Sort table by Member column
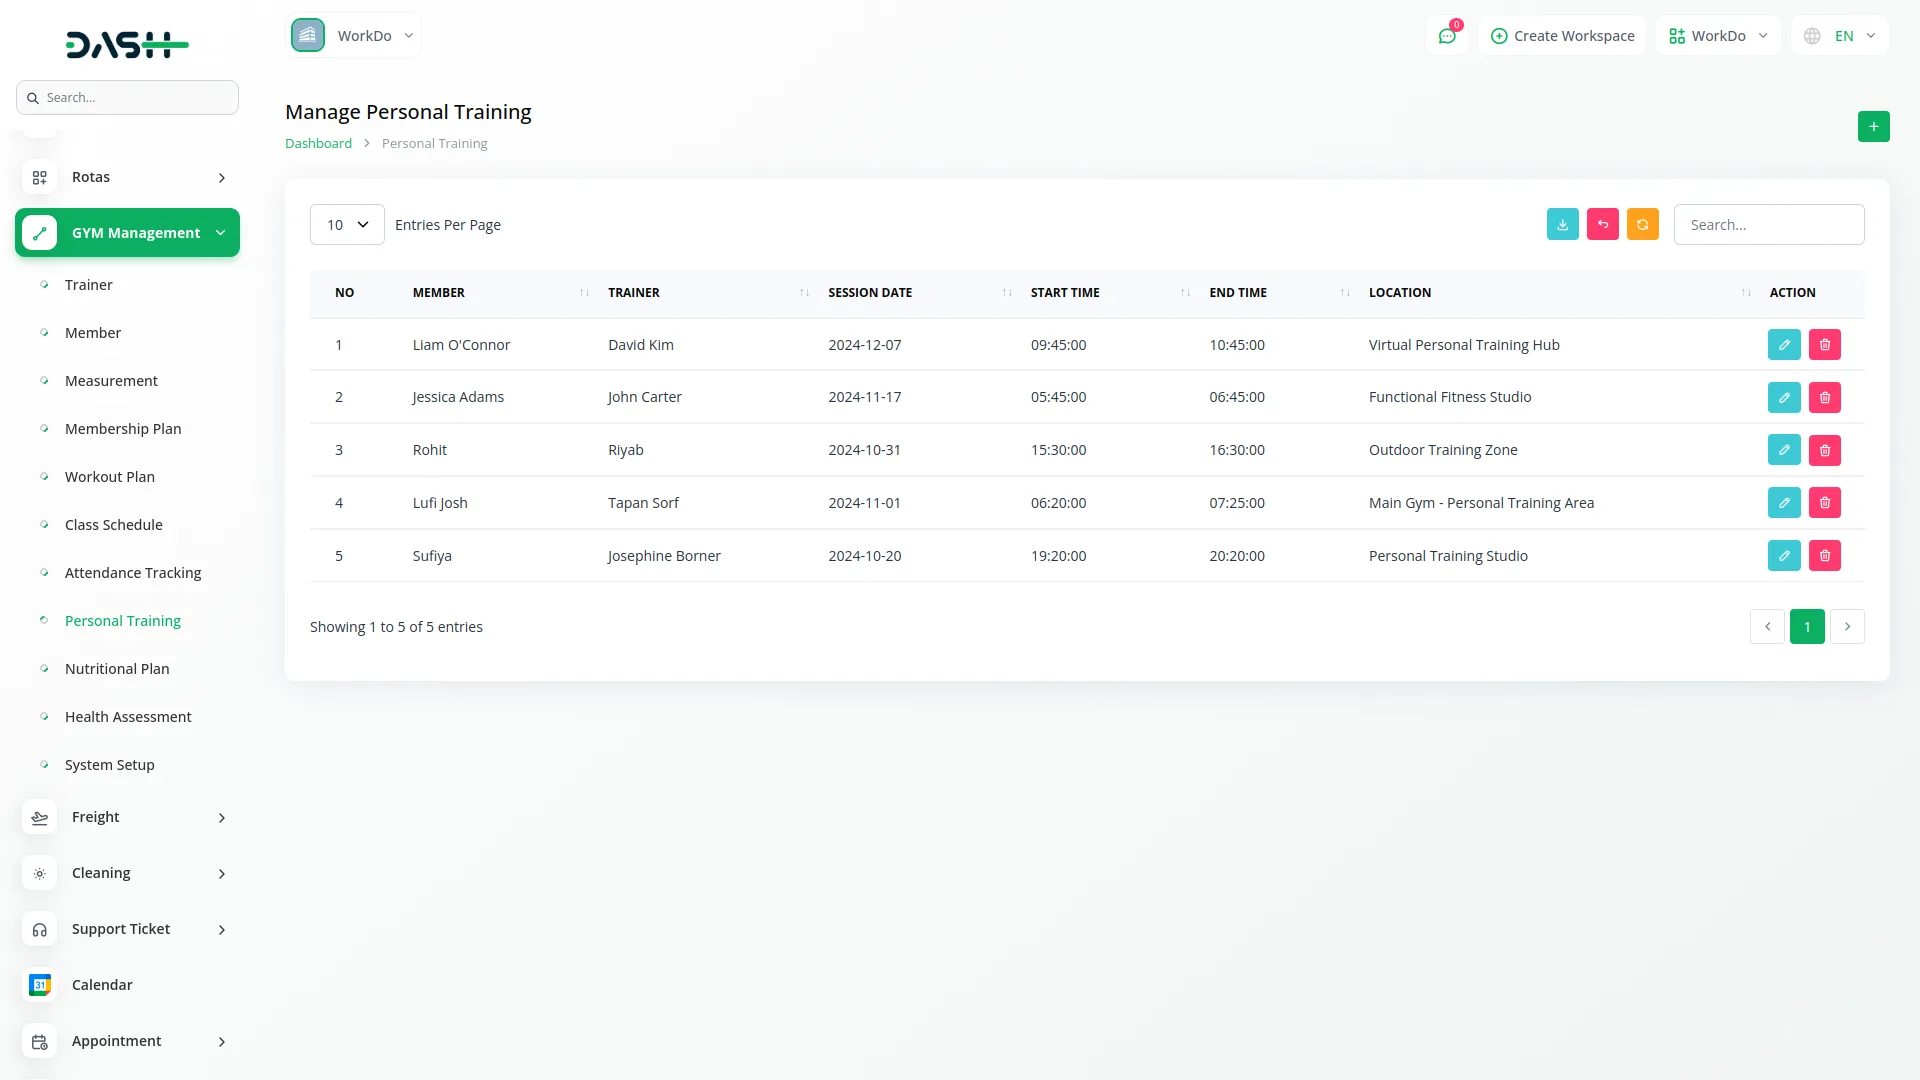The width and height of the screenshot is (1920, 1080). 438,292
